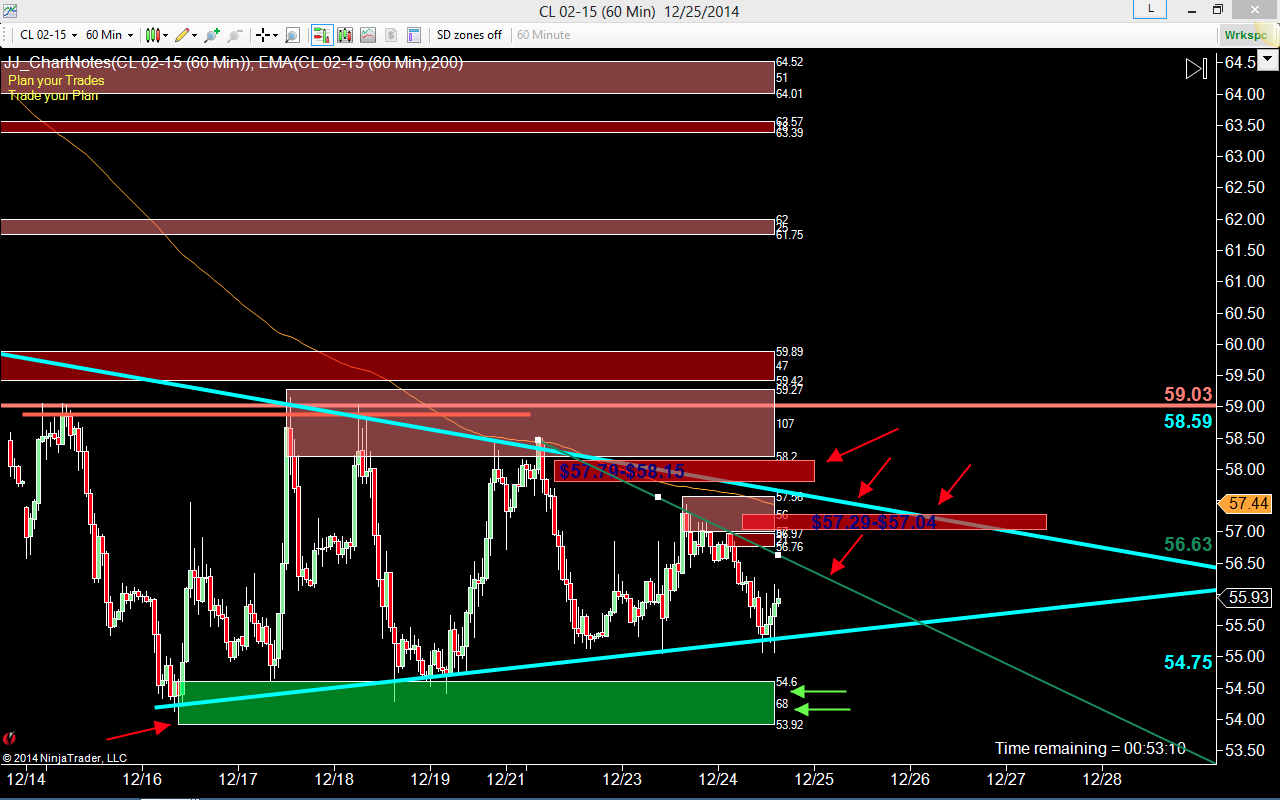The height and width of the screenshot is (800, 1280).
Task: Select the pencil drawing tools icon
Action: 182,35
